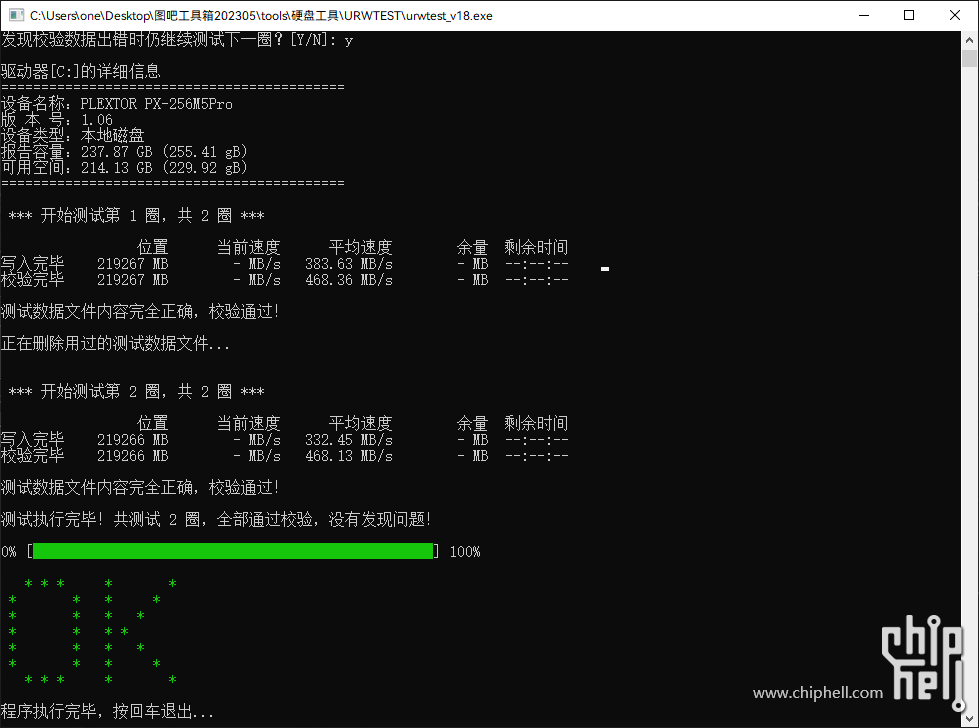
Task: Click reported capacity 237.87 GB value
Action: coord(116,152)
